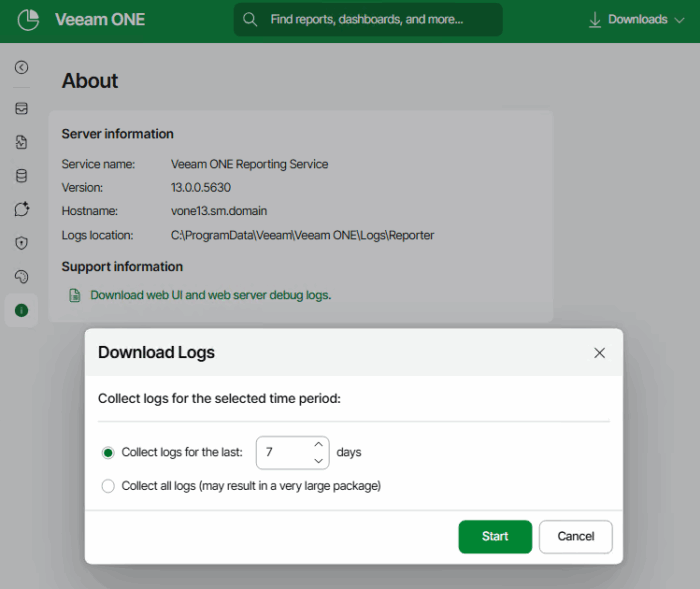The image size is (700, 589).
Task: Open the chat sparkle sidebar icon
Action: click(21, 209)
